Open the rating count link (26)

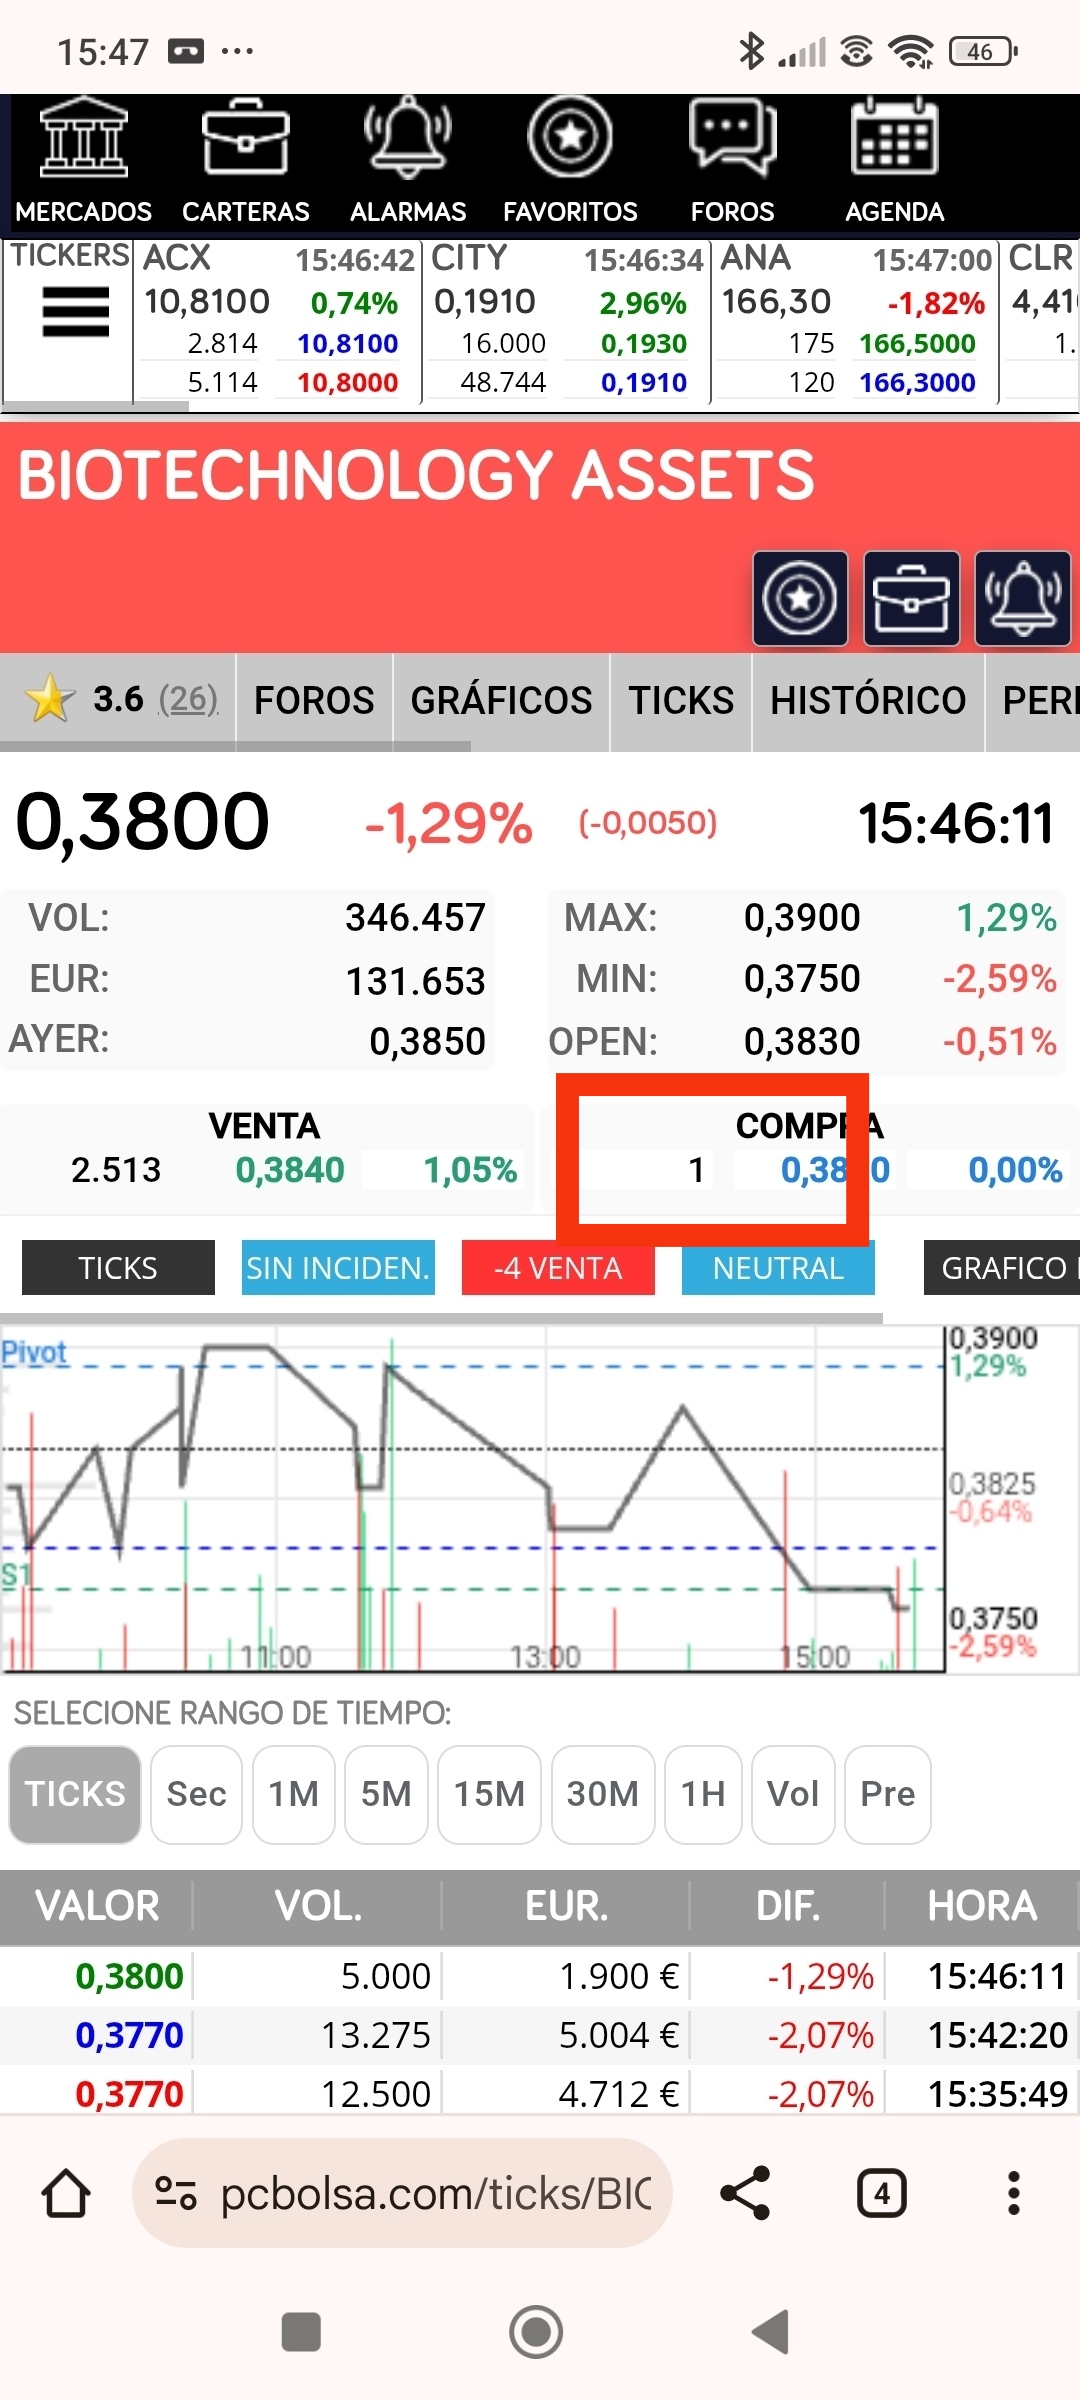point(189,698)
